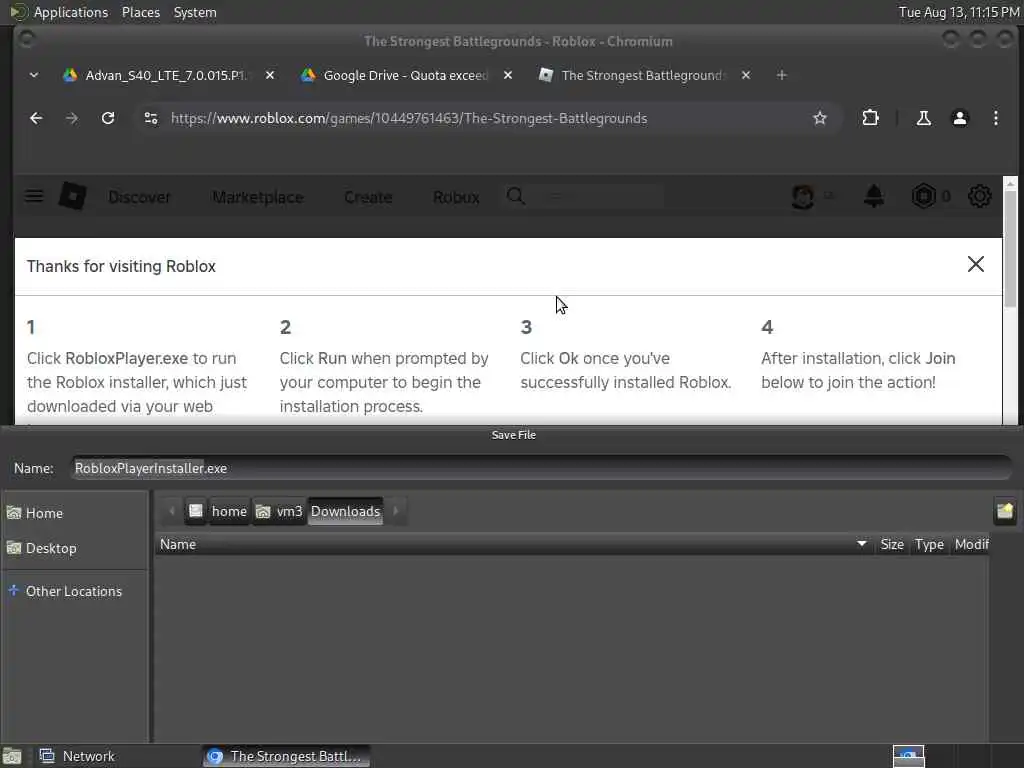Click the workspace switcher in the bottom panel
1024x768 pixels.
coord(908,756)
